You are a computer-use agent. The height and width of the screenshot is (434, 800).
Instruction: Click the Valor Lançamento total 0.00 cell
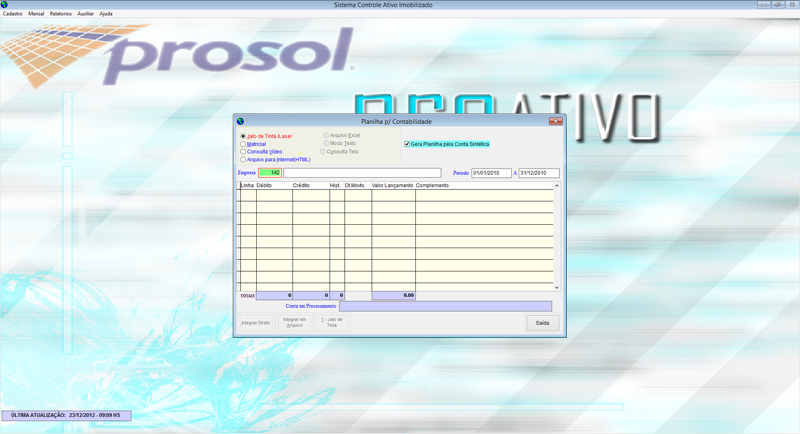[x=393, y=295]
